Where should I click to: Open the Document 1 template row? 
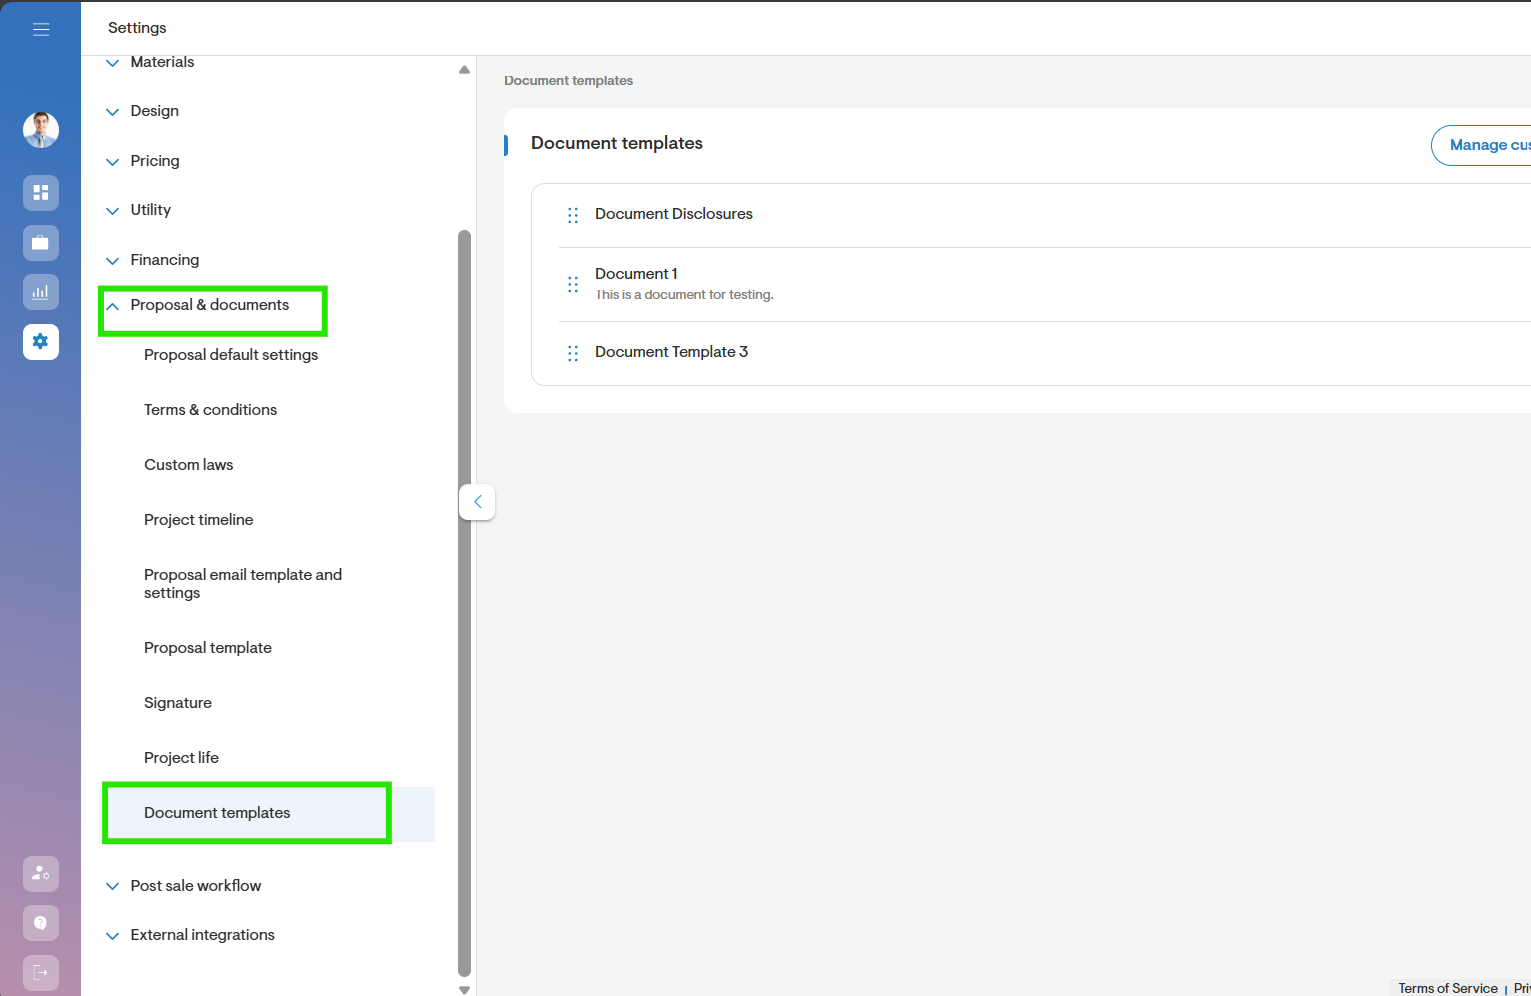pyautogui.click(x=1044, y=284)
